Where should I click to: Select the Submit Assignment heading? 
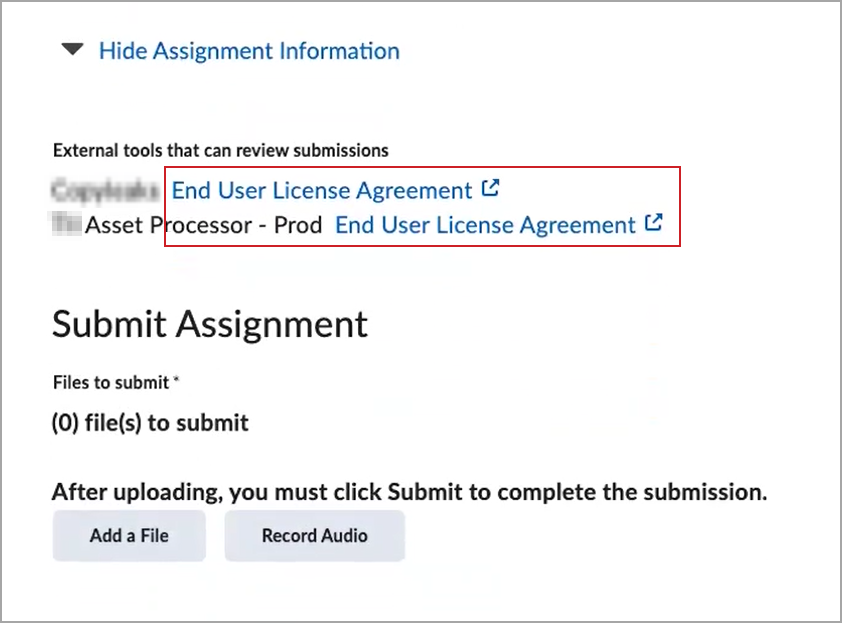coord(210,324)
